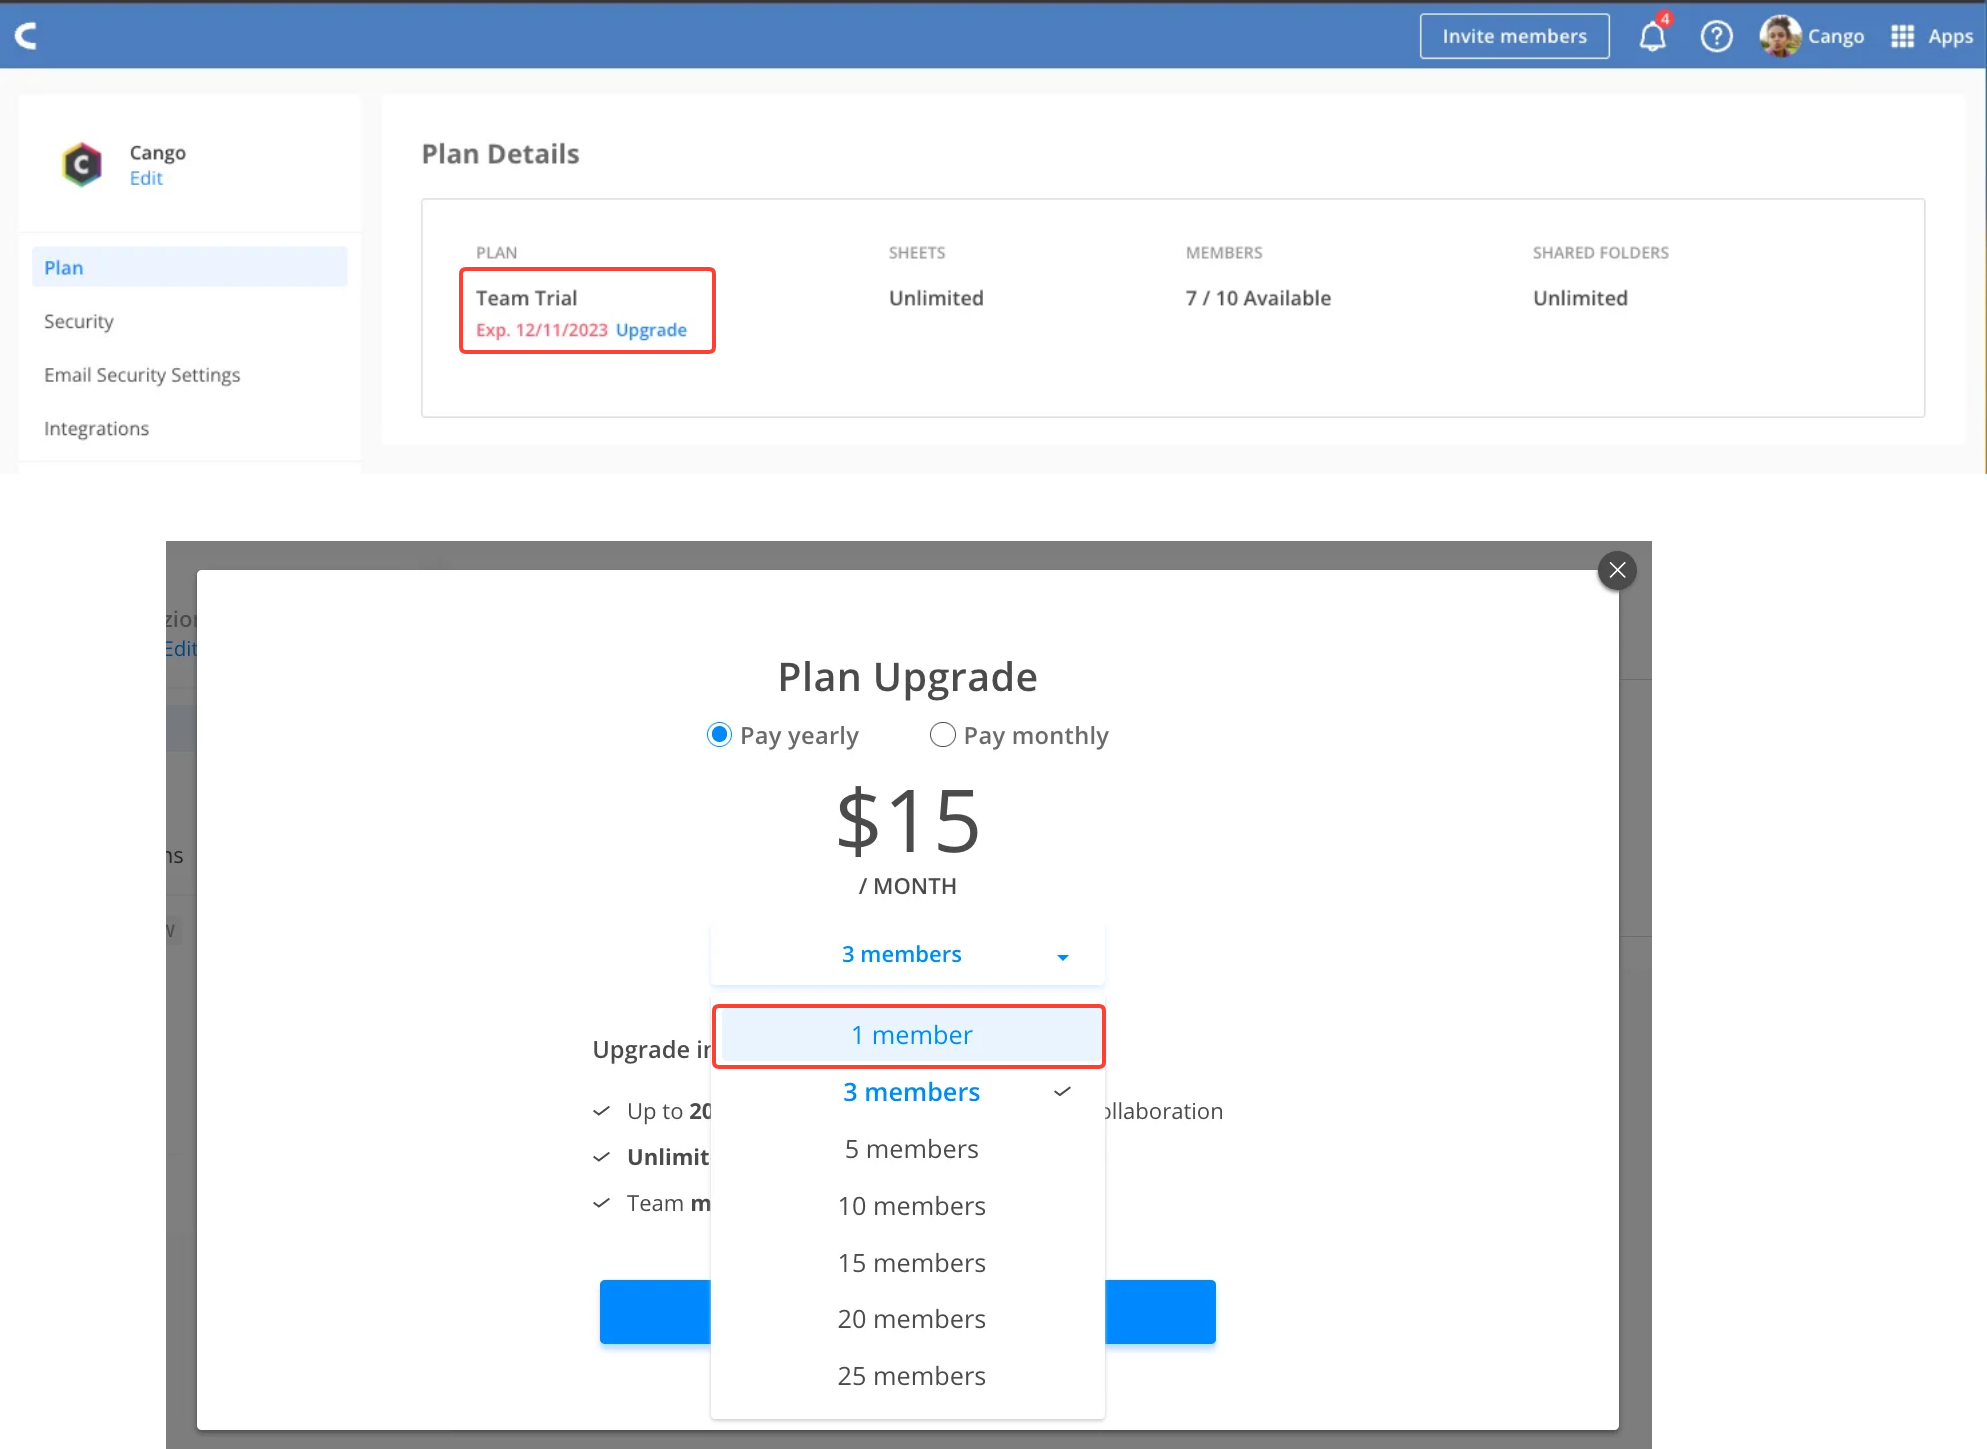The width and height of the screenshot is (1987, 1449).
Task: Close the Plan Upgrade dialog
Action: pyautogui.click(x=1617, y=571)
